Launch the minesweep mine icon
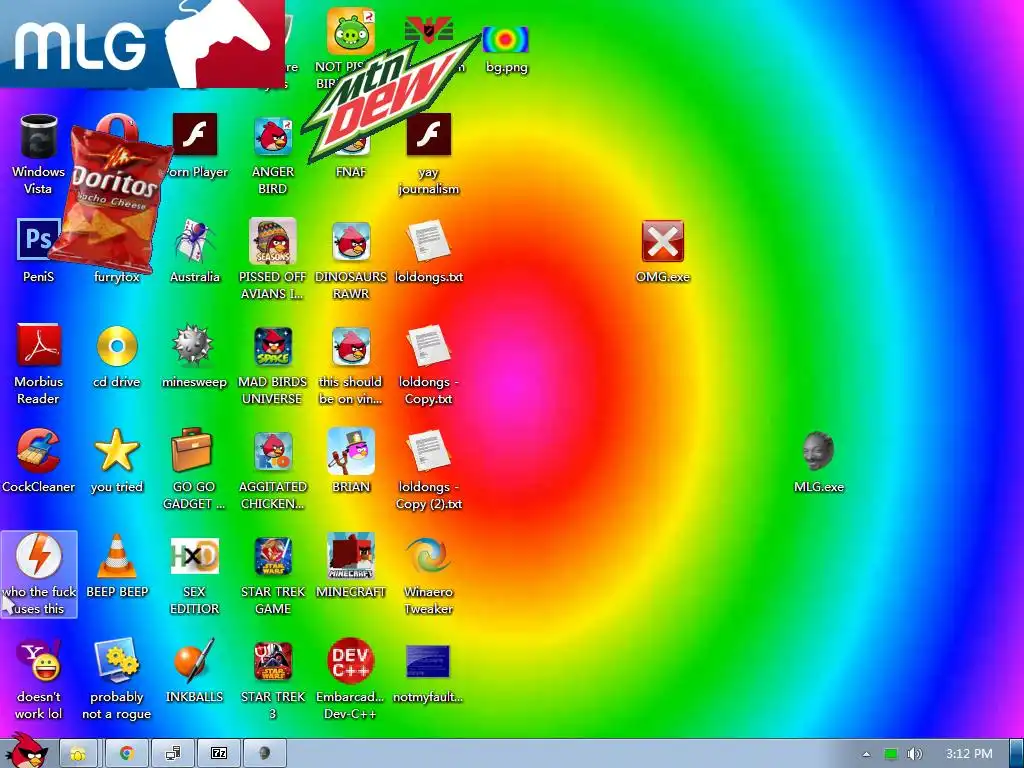 (x=193, y=345)
